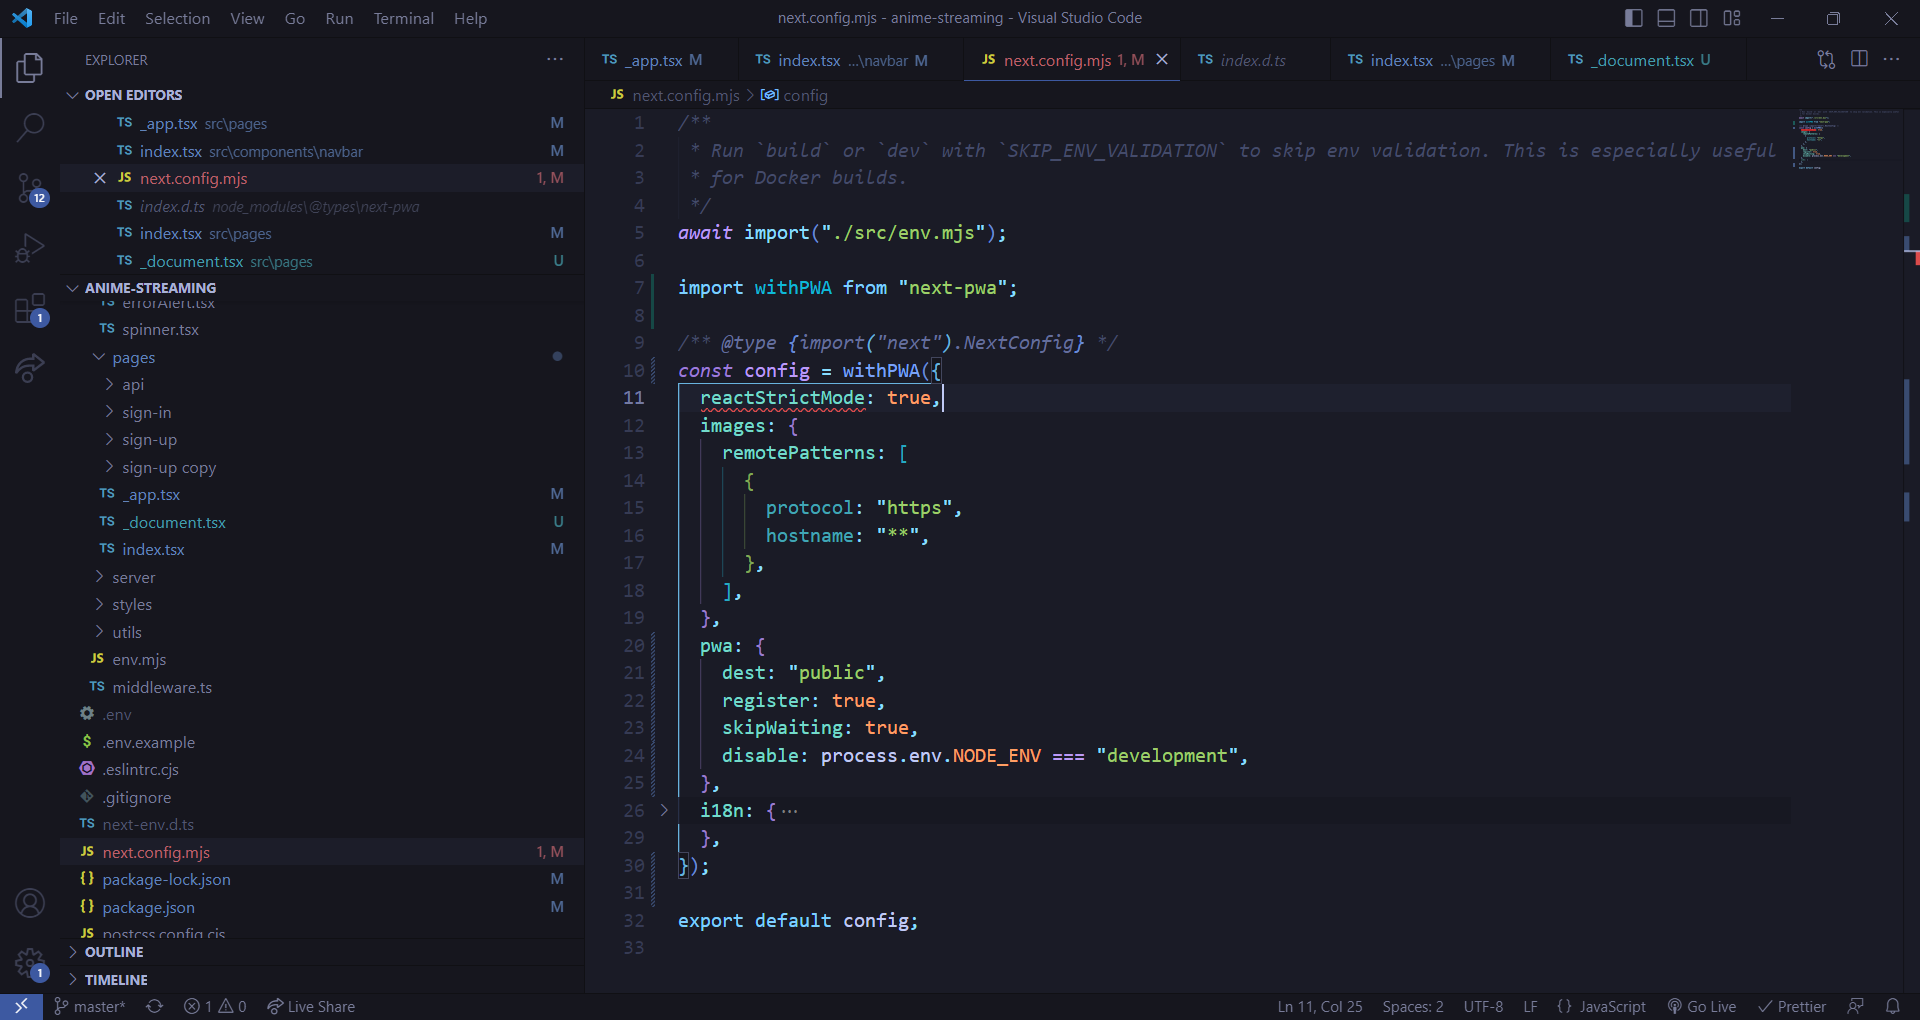Select the Run and Debug icon
1920x1020 pixels.
tap(29, 248)
